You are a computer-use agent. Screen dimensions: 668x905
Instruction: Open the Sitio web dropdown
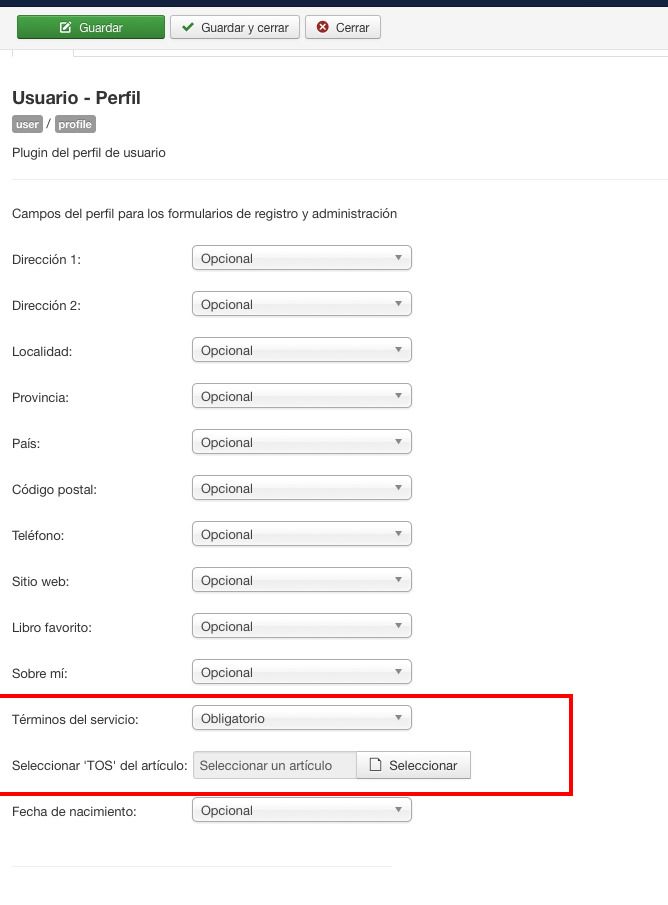[301, 580]
